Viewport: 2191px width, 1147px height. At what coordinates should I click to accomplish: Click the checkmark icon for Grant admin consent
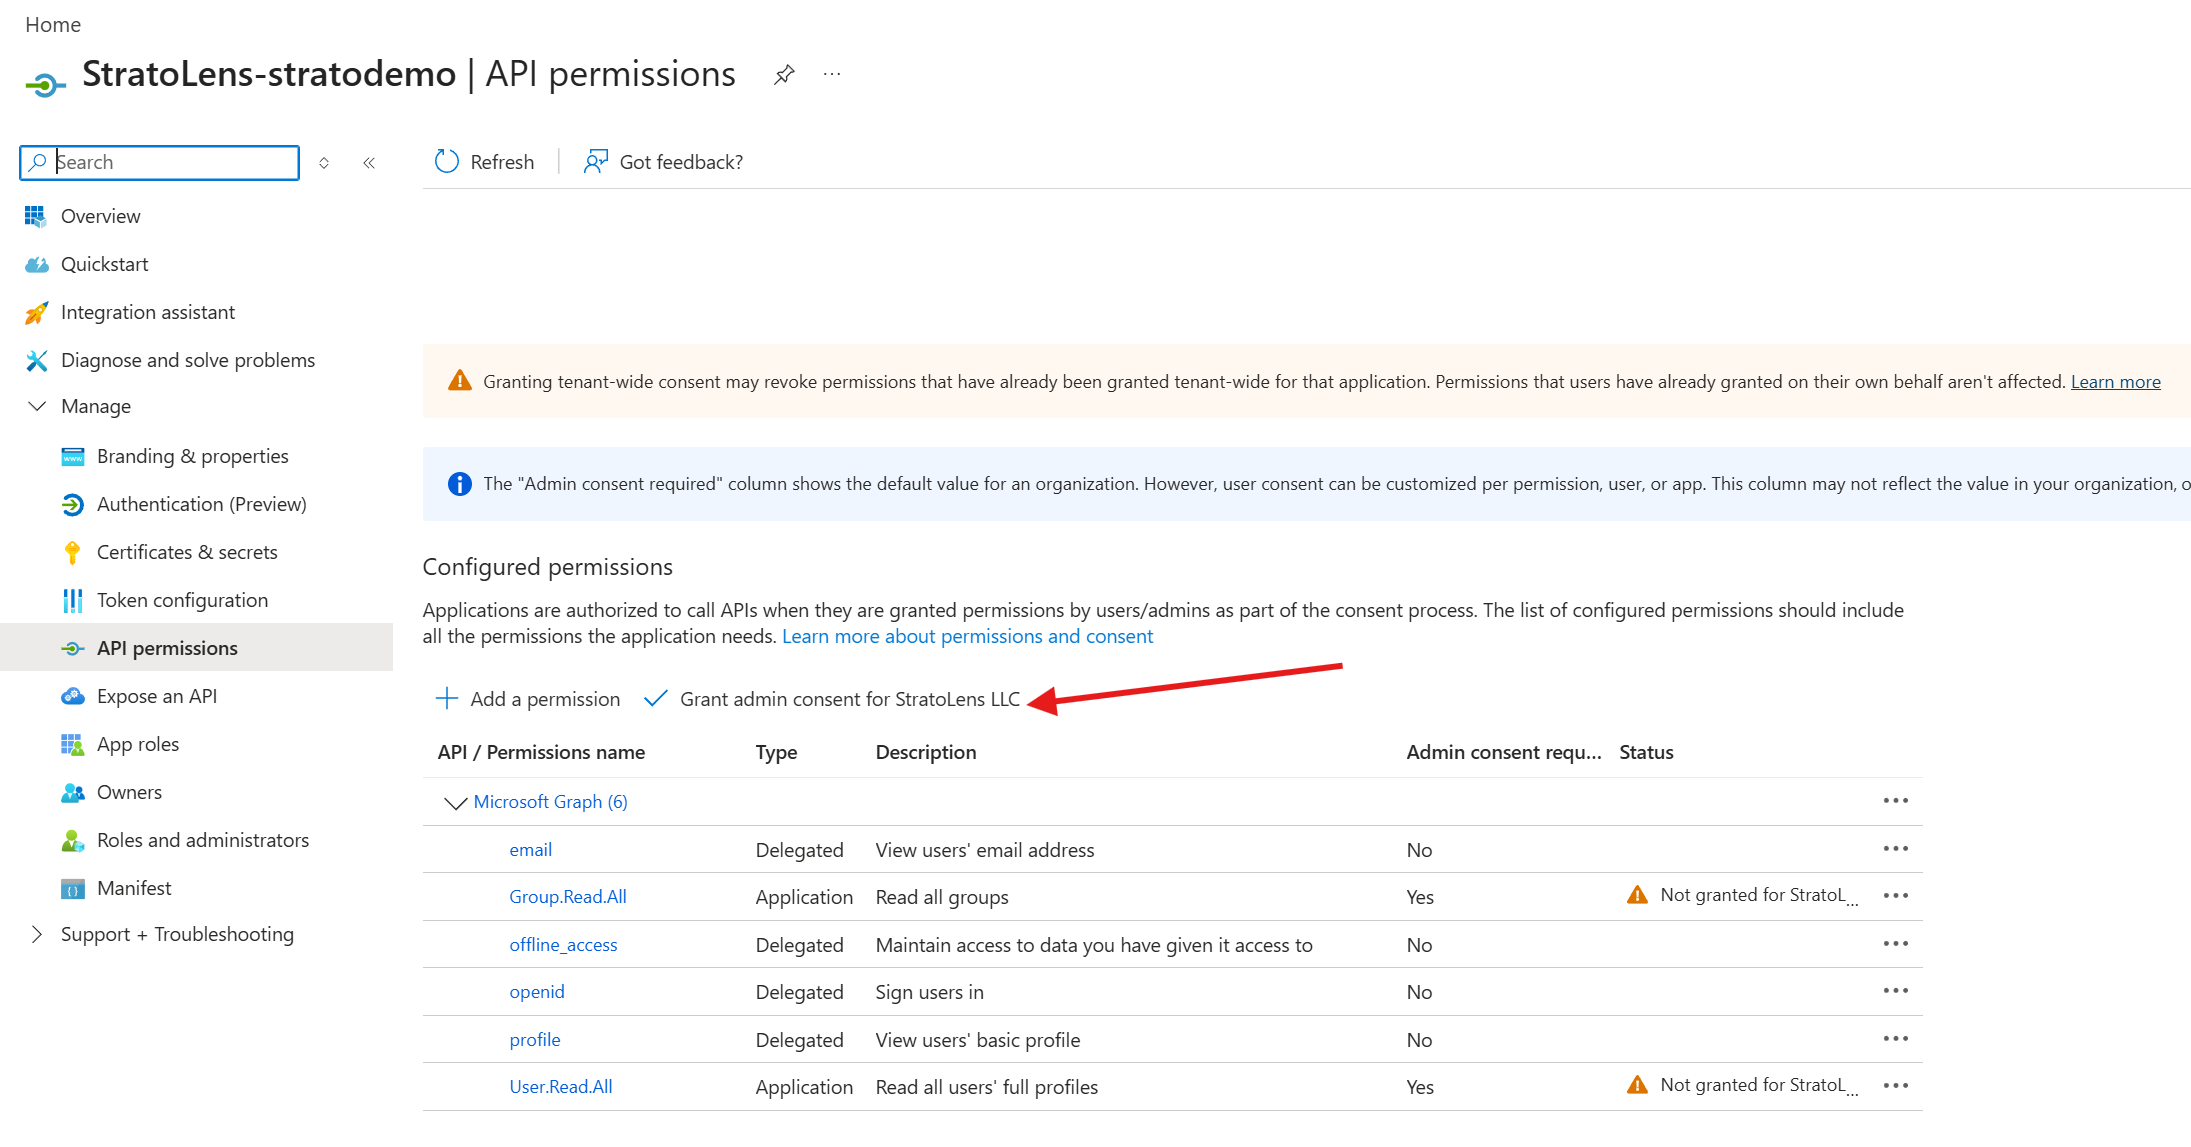coord(656,699)
